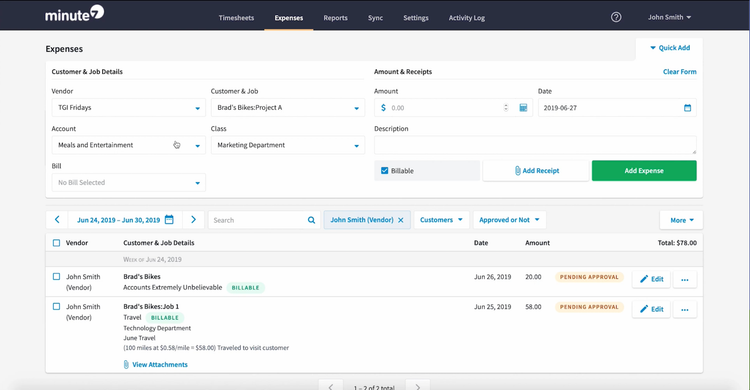
Task: Click the amount stepper arrows
Action: 506,108
